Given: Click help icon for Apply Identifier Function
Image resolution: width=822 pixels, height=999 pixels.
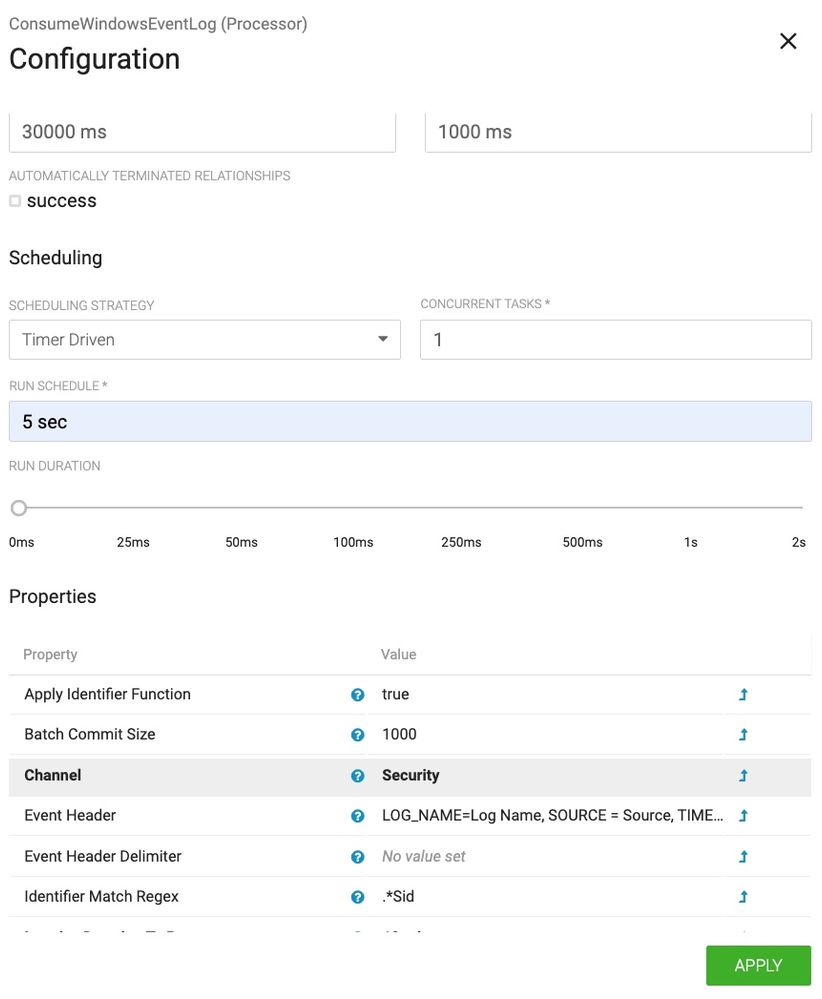Looking at the screenshot, I should pos(358,695).
